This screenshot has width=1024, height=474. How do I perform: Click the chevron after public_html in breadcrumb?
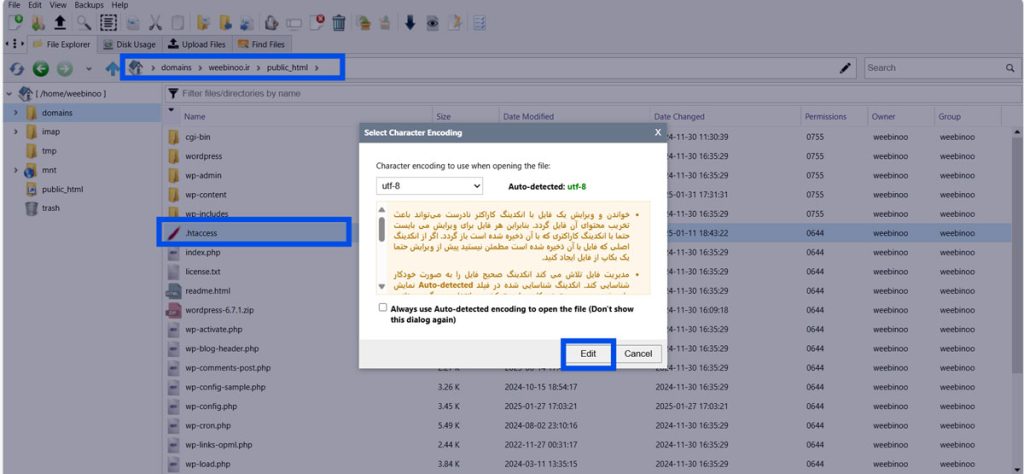(x=316, y=68)
